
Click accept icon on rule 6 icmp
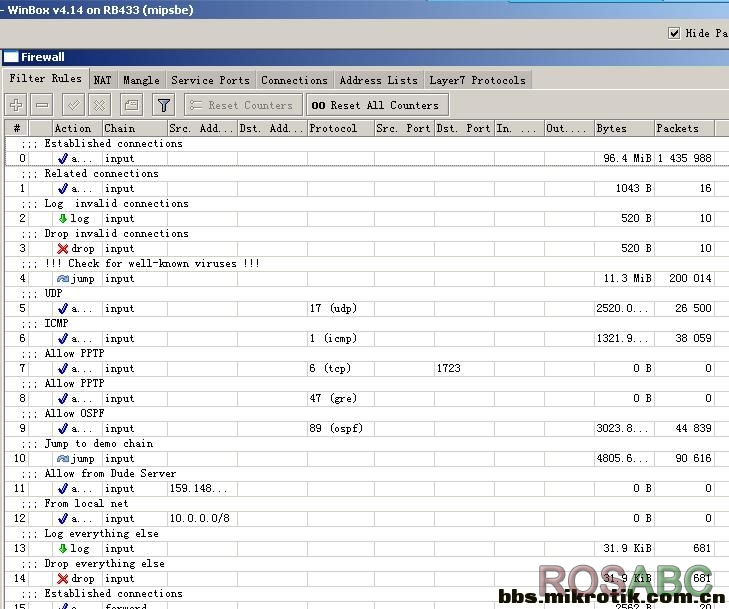tap(63, 338)
